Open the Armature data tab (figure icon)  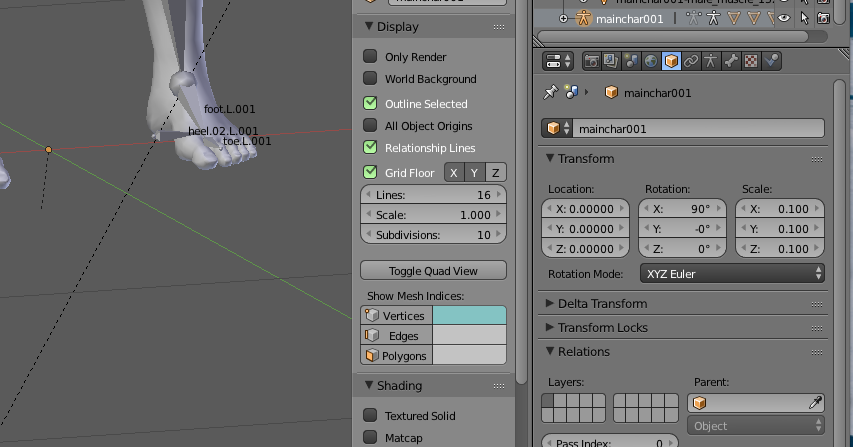point(710,61)
